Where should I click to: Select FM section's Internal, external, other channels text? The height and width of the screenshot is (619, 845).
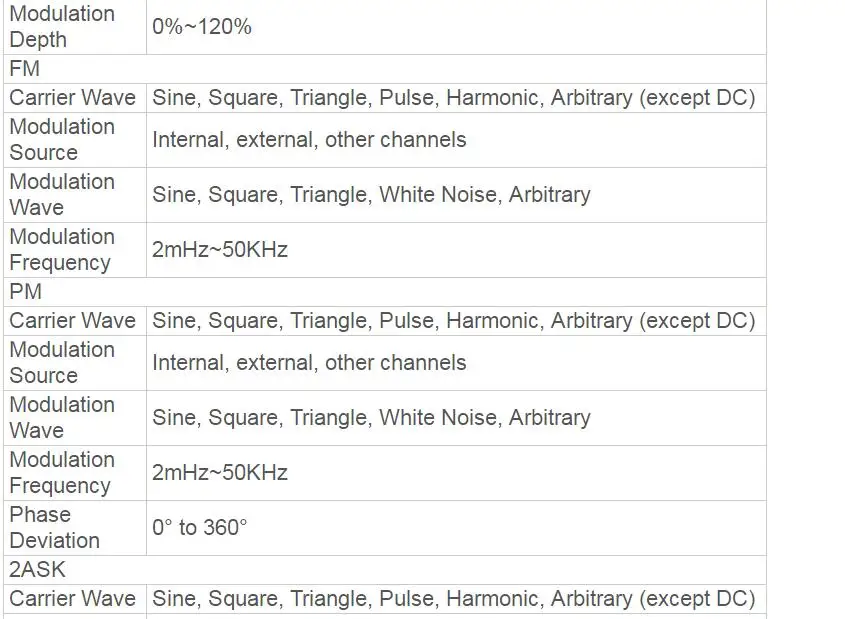[x=309, y=140]
